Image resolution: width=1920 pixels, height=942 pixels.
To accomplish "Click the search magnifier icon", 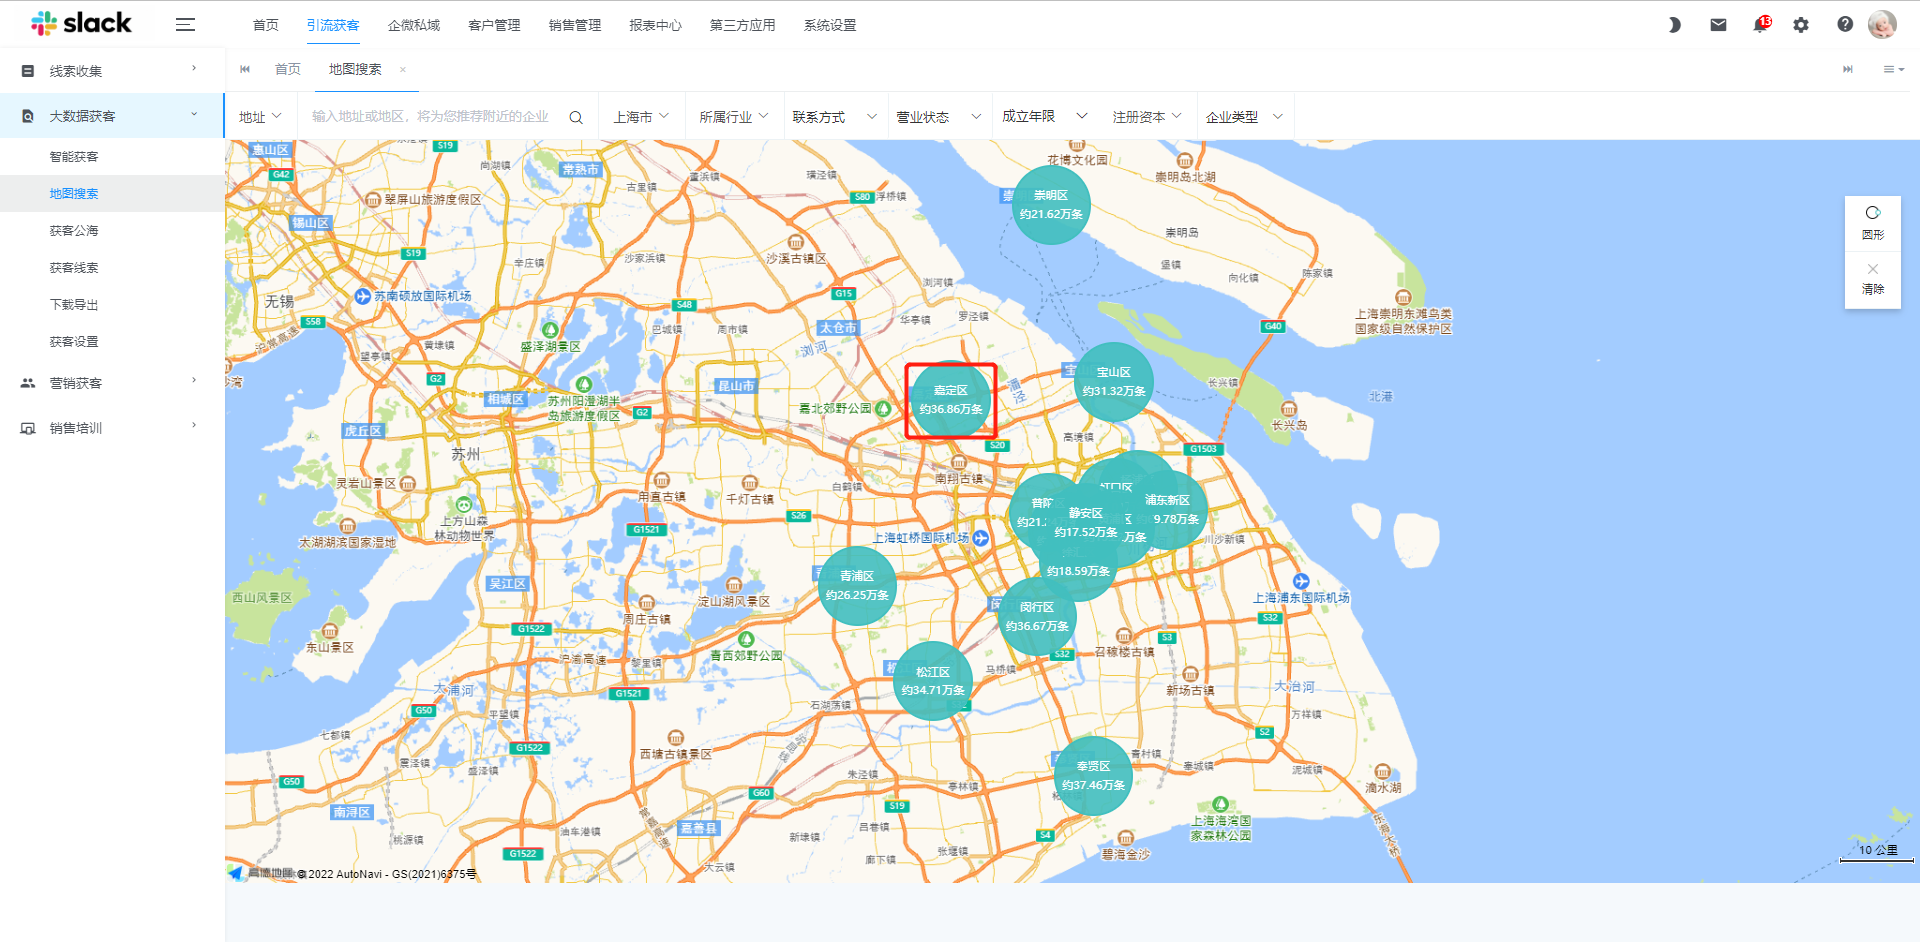I will [x=576, y=117].
